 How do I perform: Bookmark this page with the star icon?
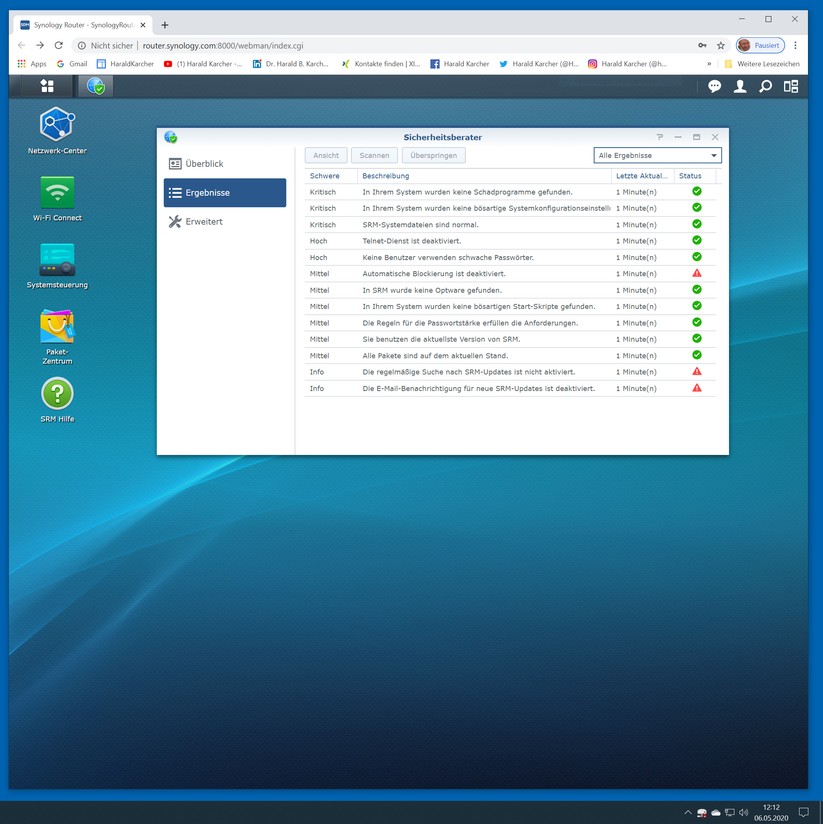click(x=720, y=45)
